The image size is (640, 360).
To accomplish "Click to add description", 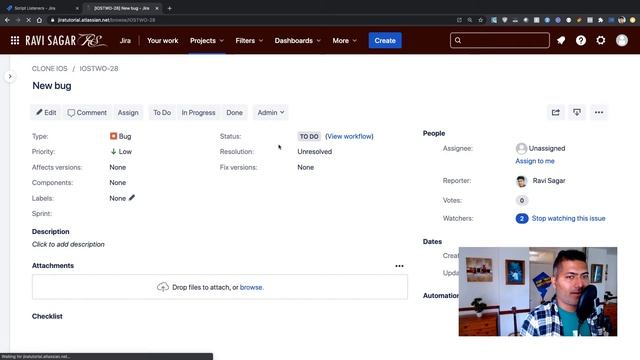I will 68,244.
